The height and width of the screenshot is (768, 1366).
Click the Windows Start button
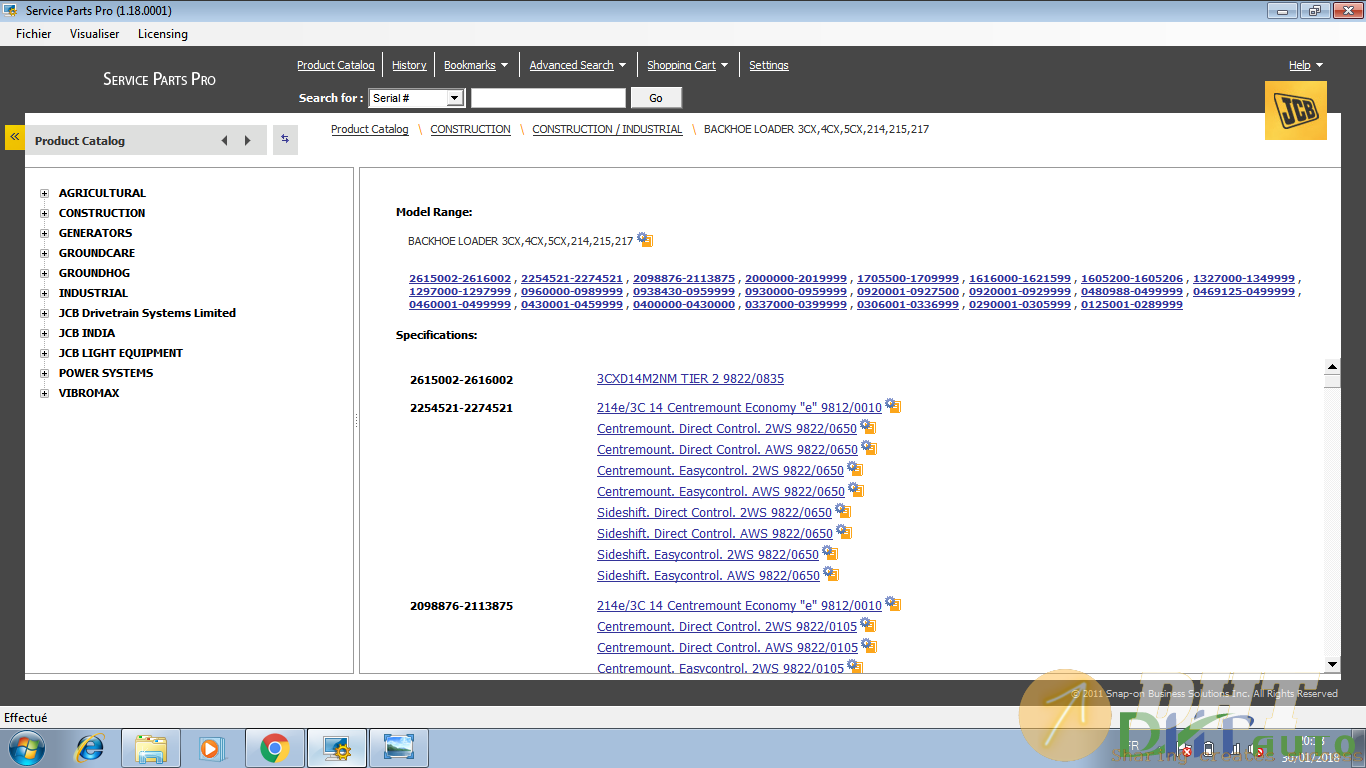click(27, 748)
